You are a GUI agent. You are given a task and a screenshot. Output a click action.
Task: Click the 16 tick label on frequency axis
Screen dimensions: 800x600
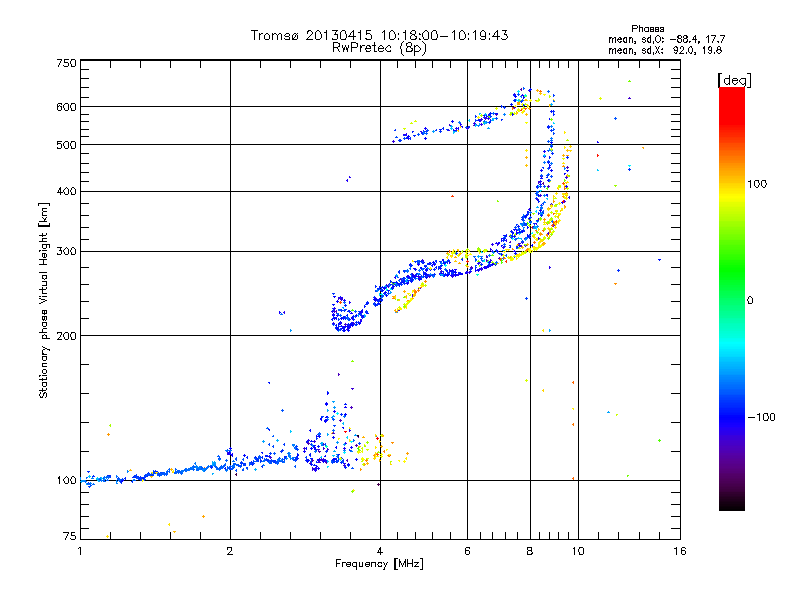pos(680,551)
